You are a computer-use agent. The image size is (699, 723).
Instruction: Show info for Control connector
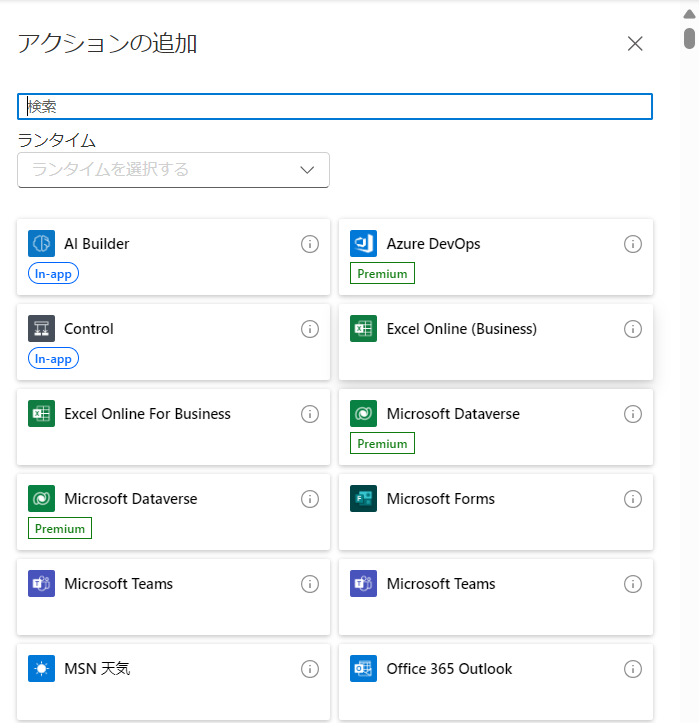pos(310,329)
